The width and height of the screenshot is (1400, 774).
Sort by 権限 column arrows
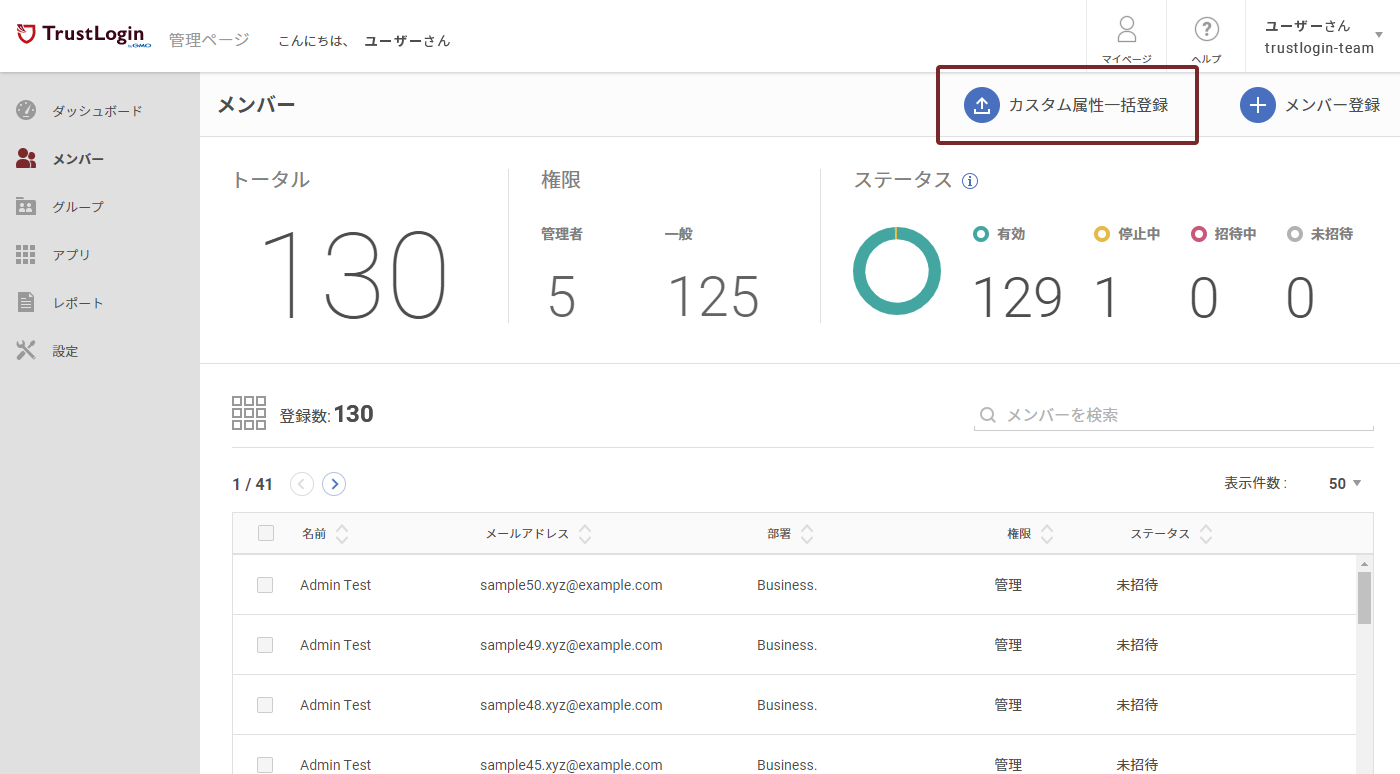tap(1047, 534)
